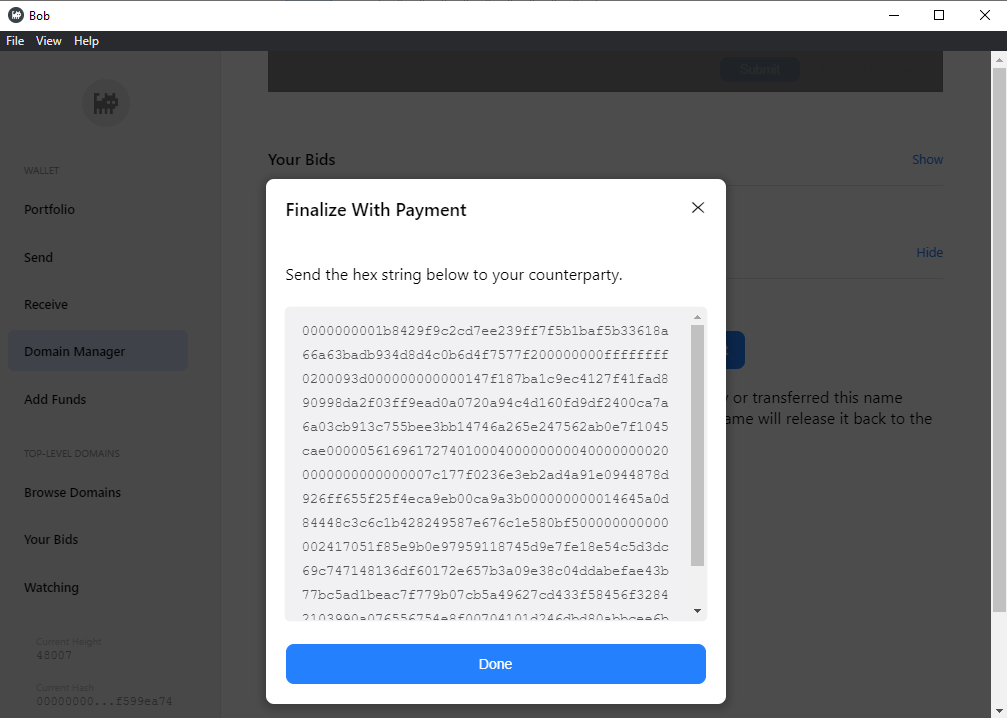The image size is (1007, 718).
Task: Open the File menu
Action: tap(15, 41)
